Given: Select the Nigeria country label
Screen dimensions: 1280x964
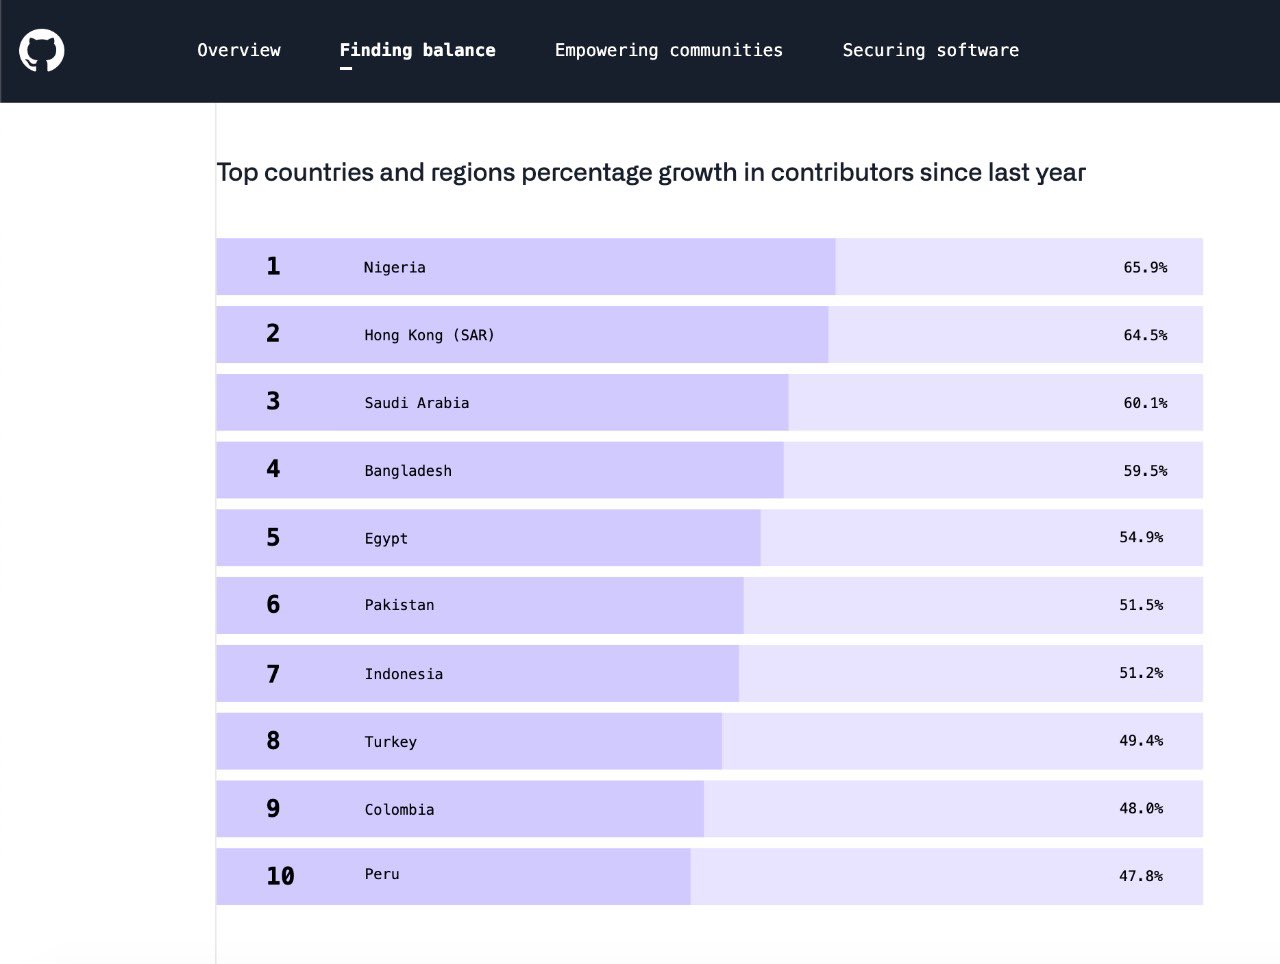Looking at the screenshot, I should point(394,267).
